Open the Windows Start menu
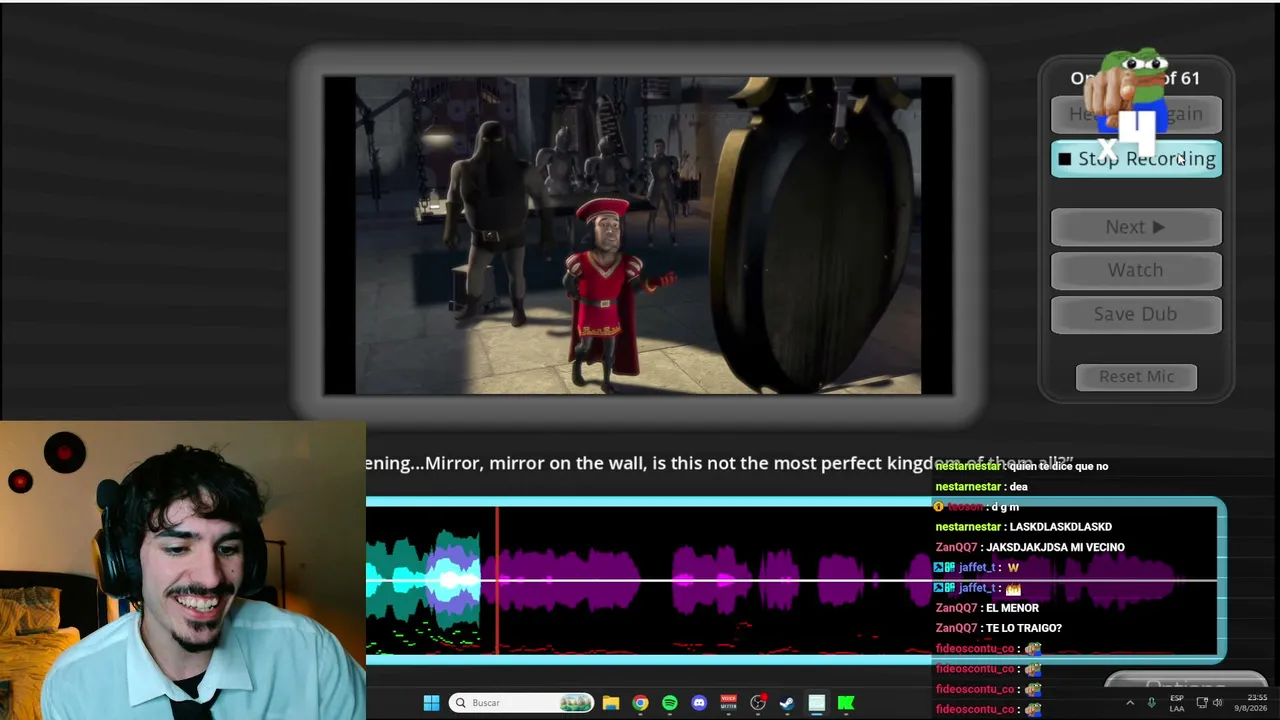The height and width of the screenshot is (720, 1280). [x=431, y=703]
